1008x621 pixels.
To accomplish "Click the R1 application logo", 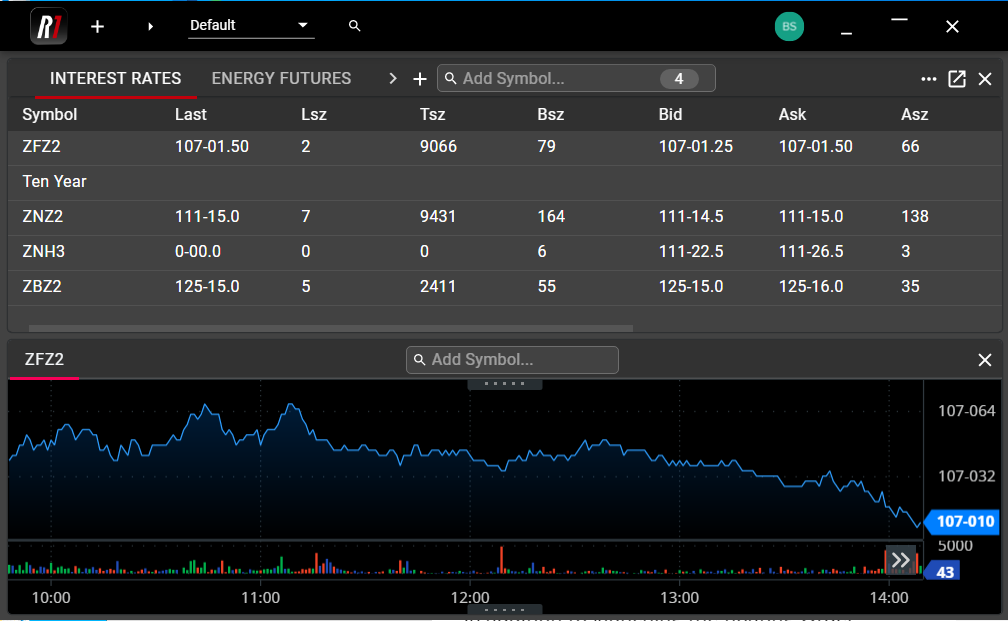I will point(48,26).
